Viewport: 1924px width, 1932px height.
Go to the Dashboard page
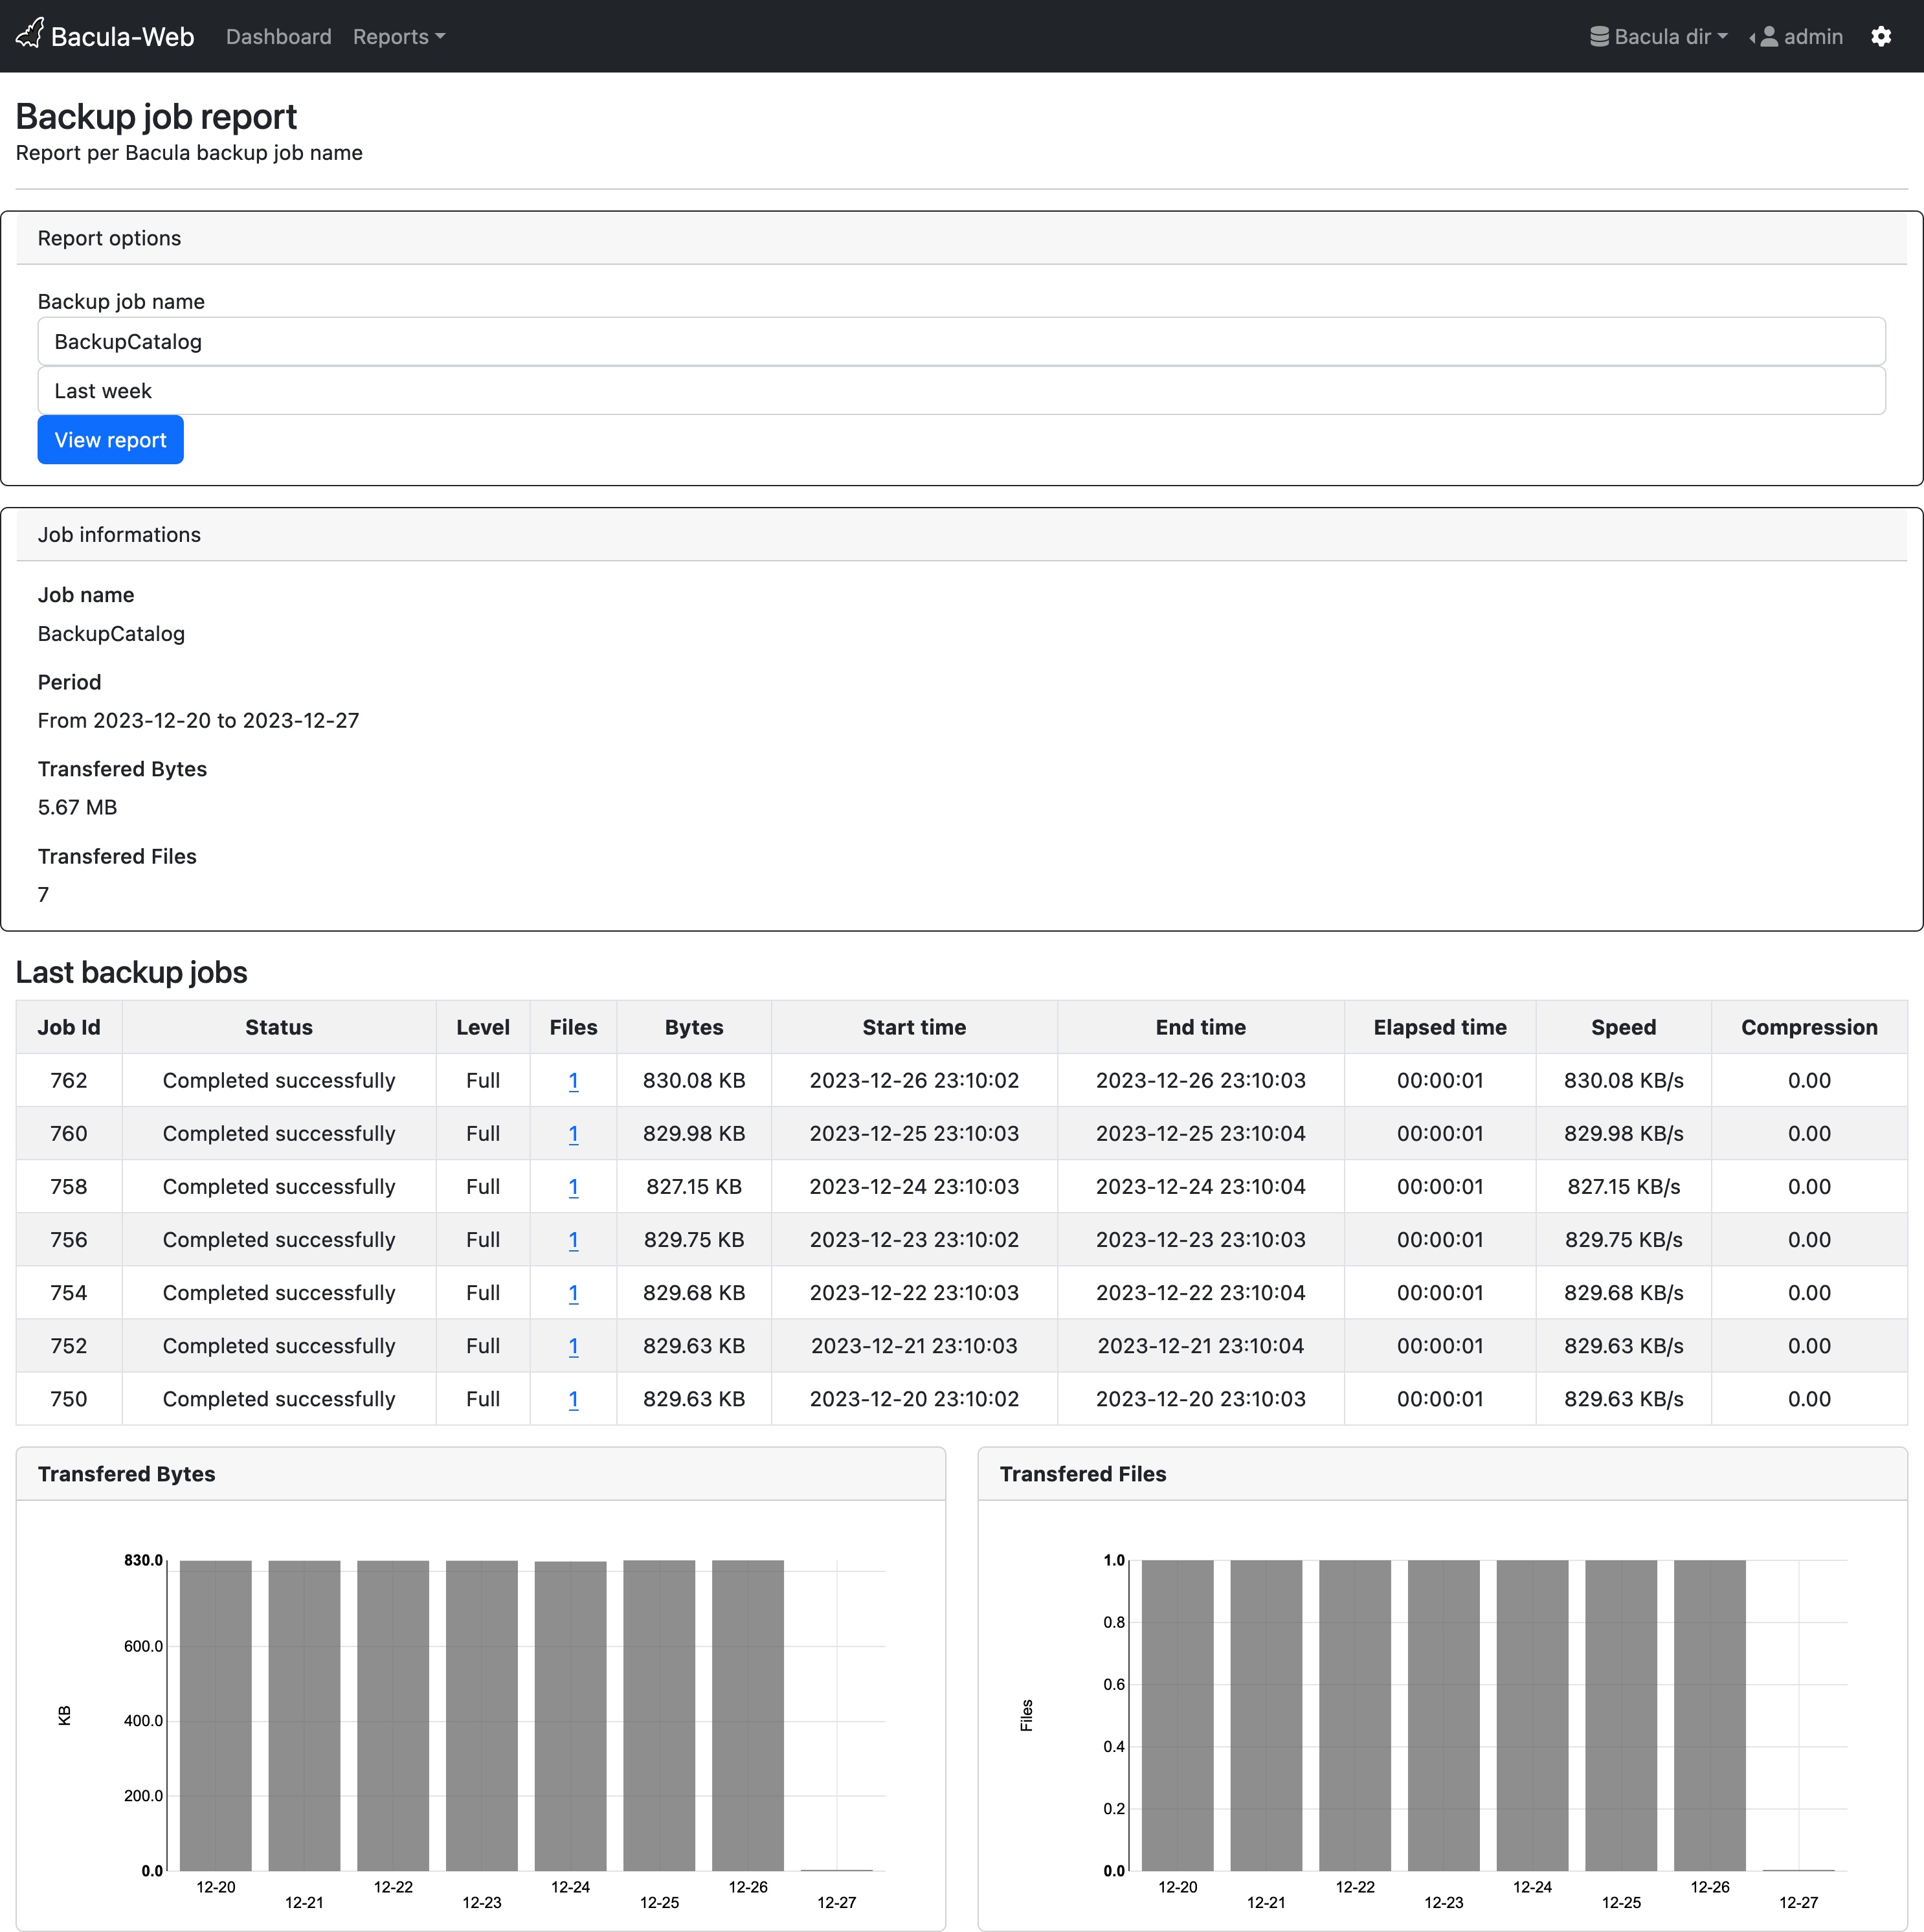pyautogui.click(x=278, y=37)
